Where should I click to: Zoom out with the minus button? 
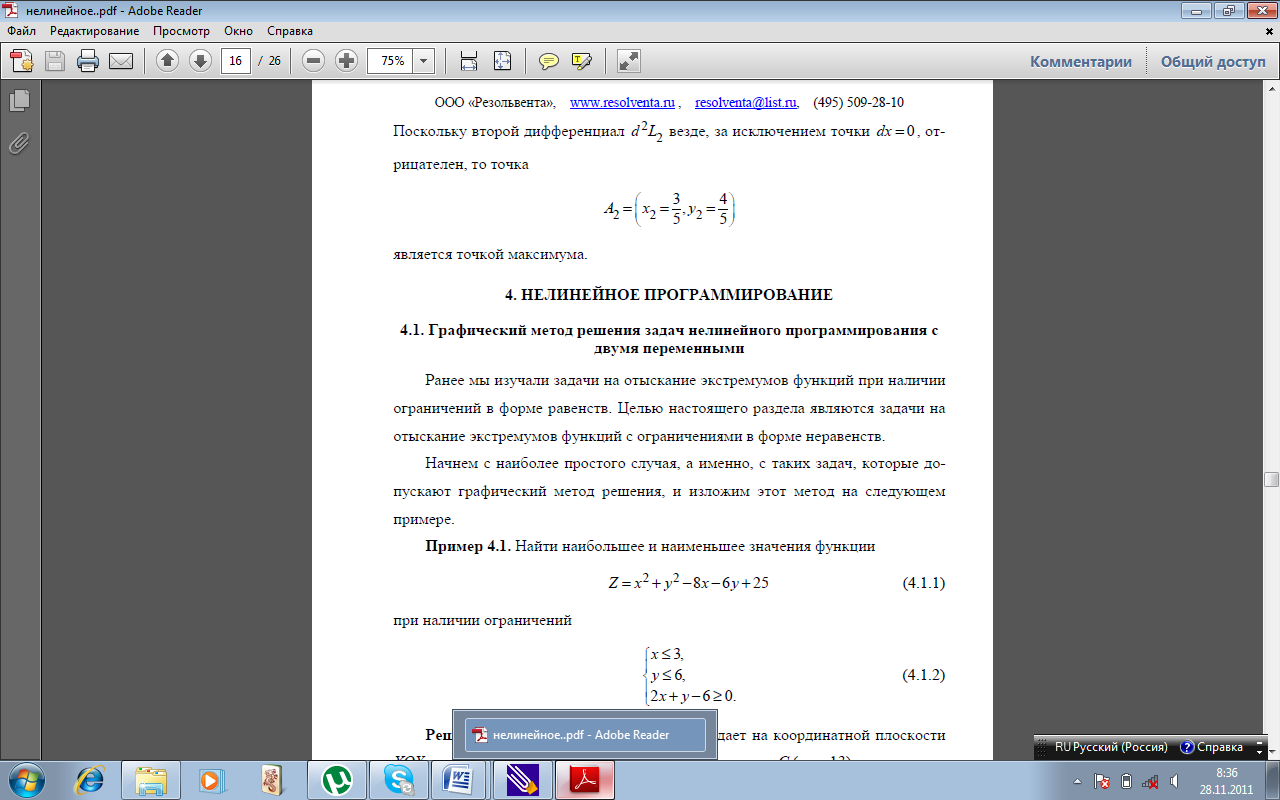(314, 61)
